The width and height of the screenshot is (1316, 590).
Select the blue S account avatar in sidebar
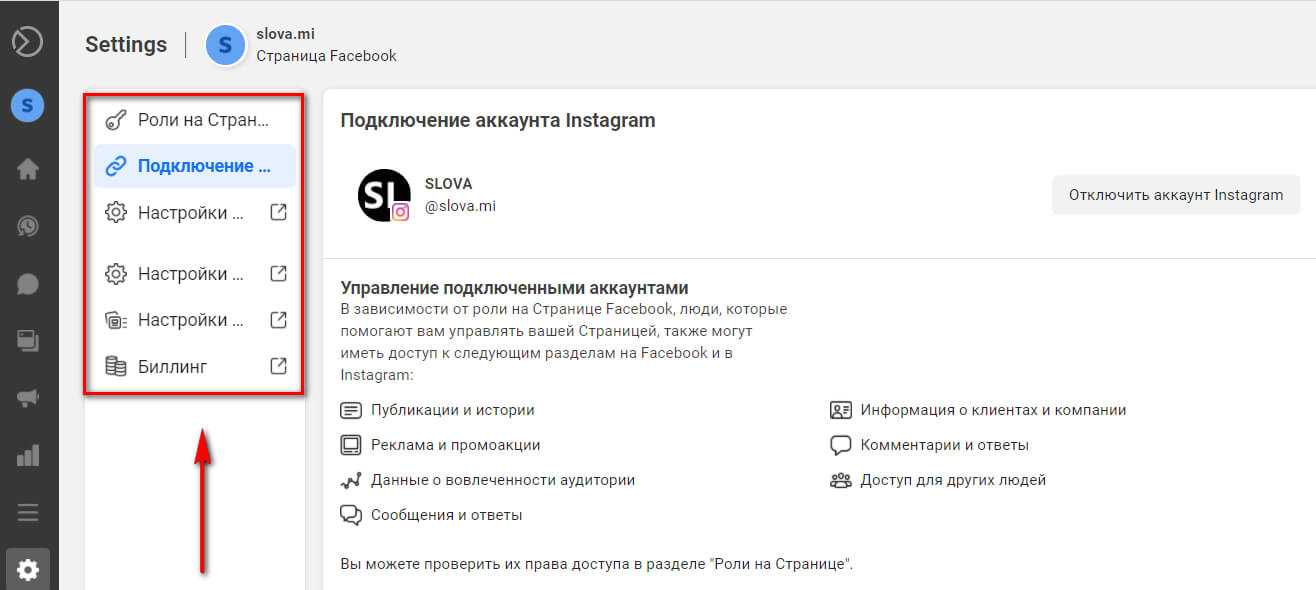click(x=28, y=104)
